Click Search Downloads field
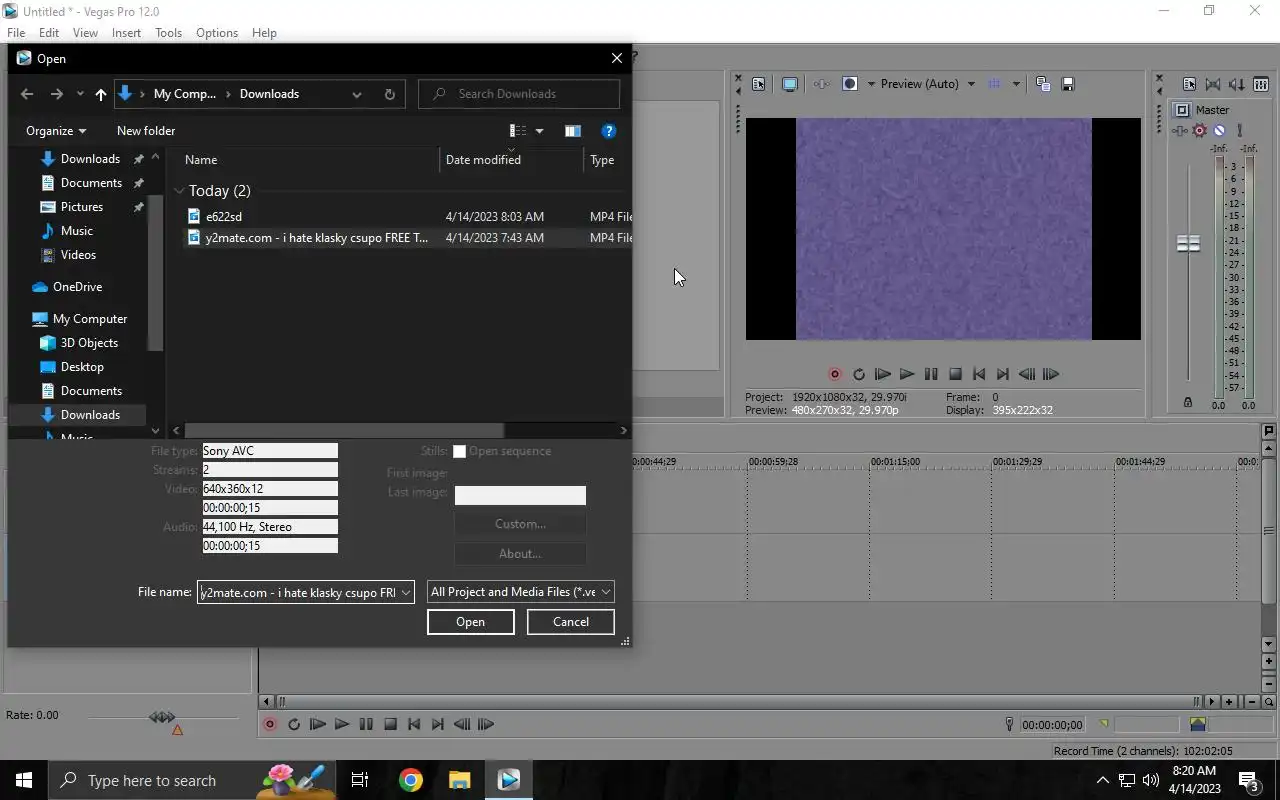The image size is (1280, 800). tap(519, 94)
